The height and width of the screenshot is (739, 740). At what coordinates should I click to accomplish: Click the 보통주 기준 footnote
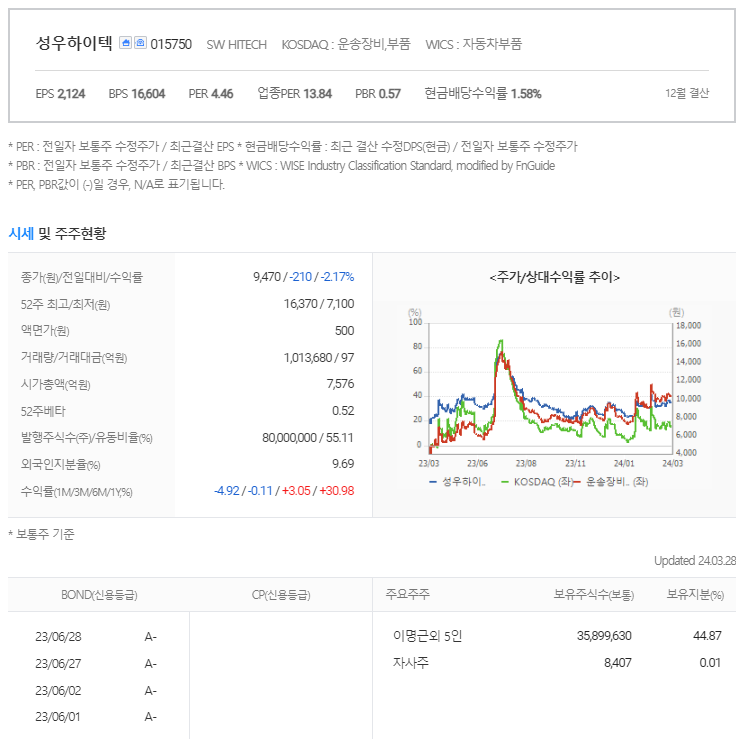click(42, 534)
